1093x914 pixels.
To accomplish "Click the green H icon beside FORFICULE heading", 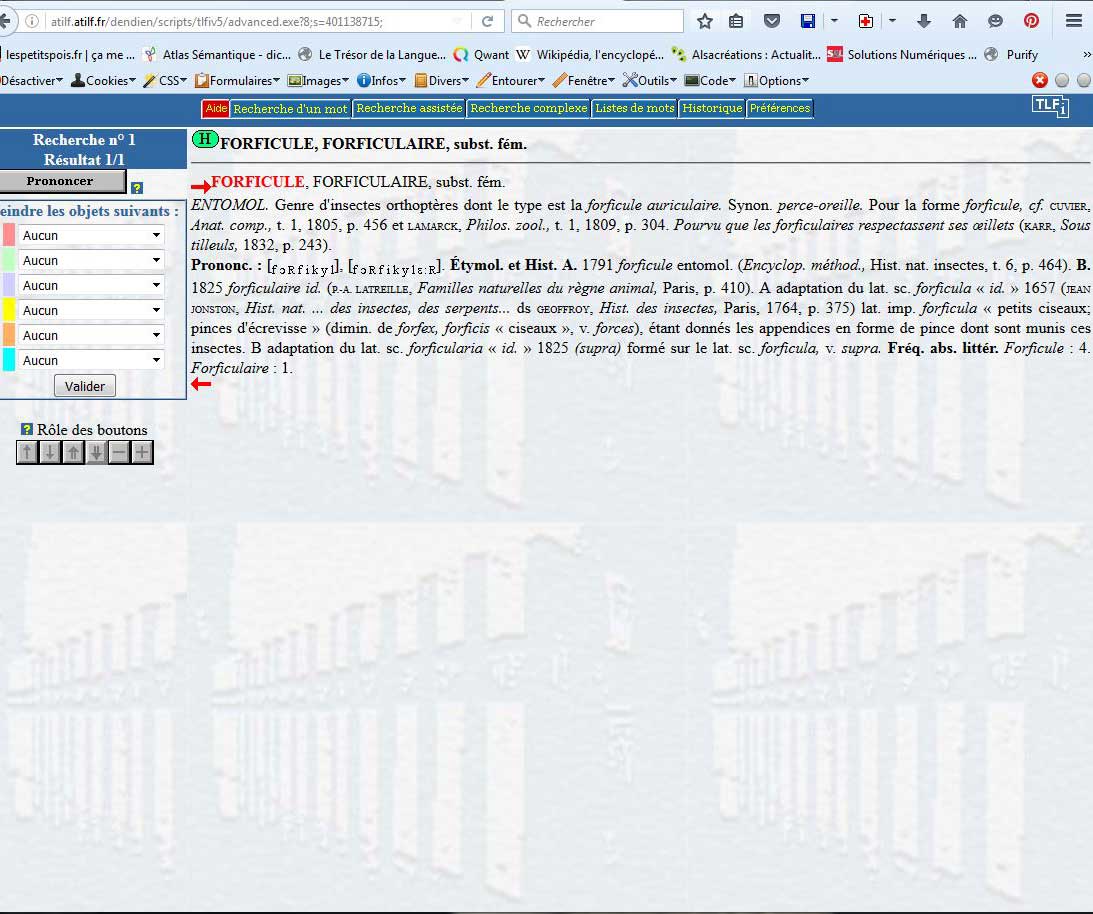I will [205, 140].
